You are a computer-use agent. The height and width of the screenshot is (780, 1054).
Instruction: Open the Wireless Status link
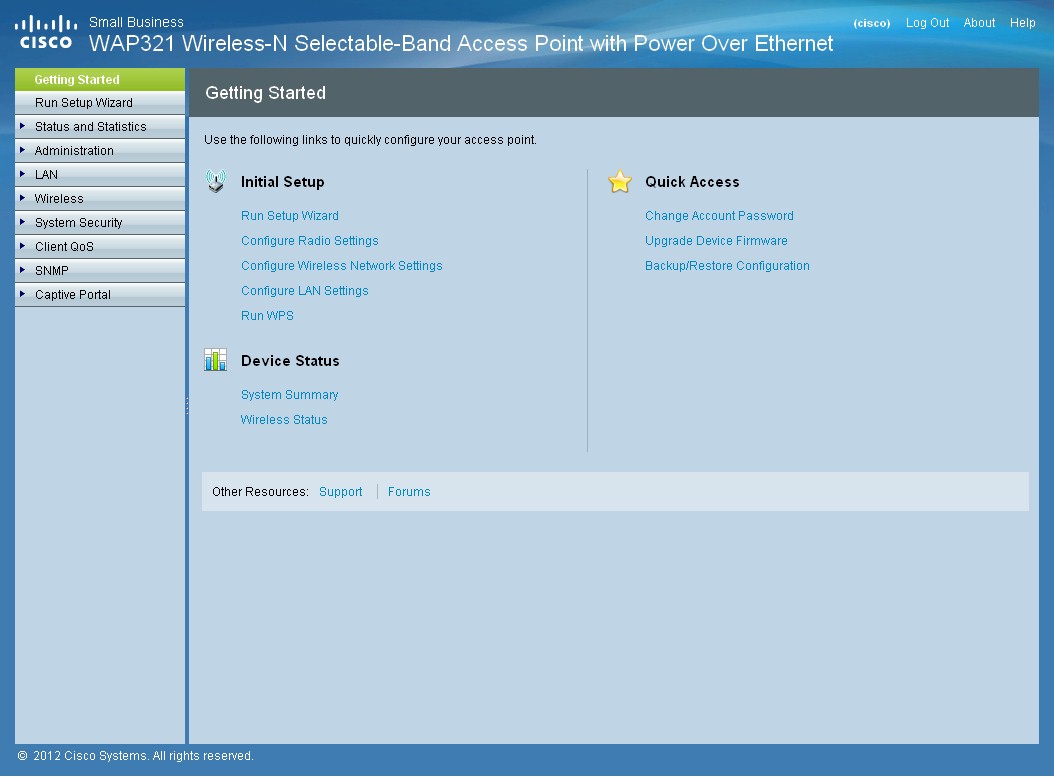click(284, 420)
